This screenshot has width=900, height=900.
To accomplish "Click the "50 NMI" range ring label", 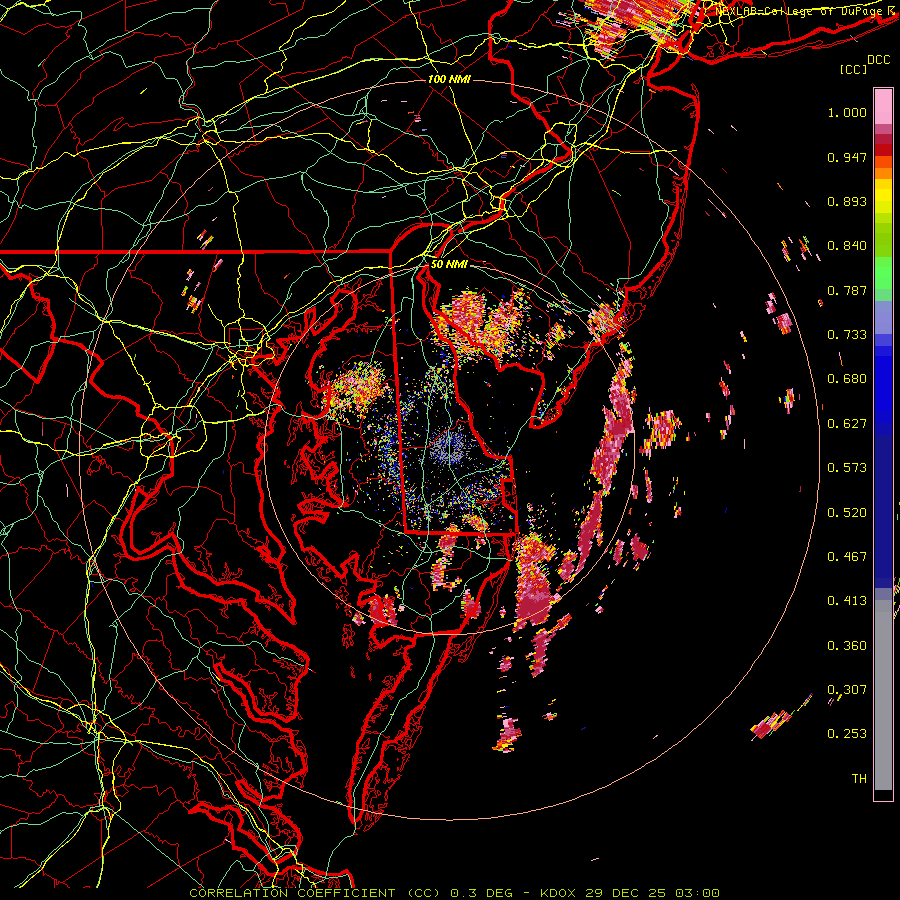I will coord(449,264).
